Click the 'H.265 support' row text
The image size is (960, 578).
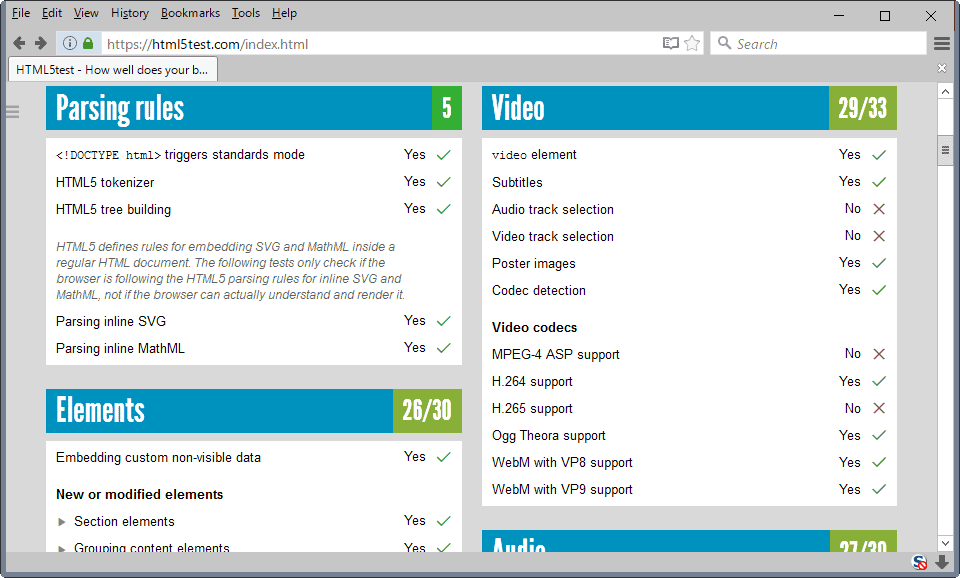coord(532,408)
